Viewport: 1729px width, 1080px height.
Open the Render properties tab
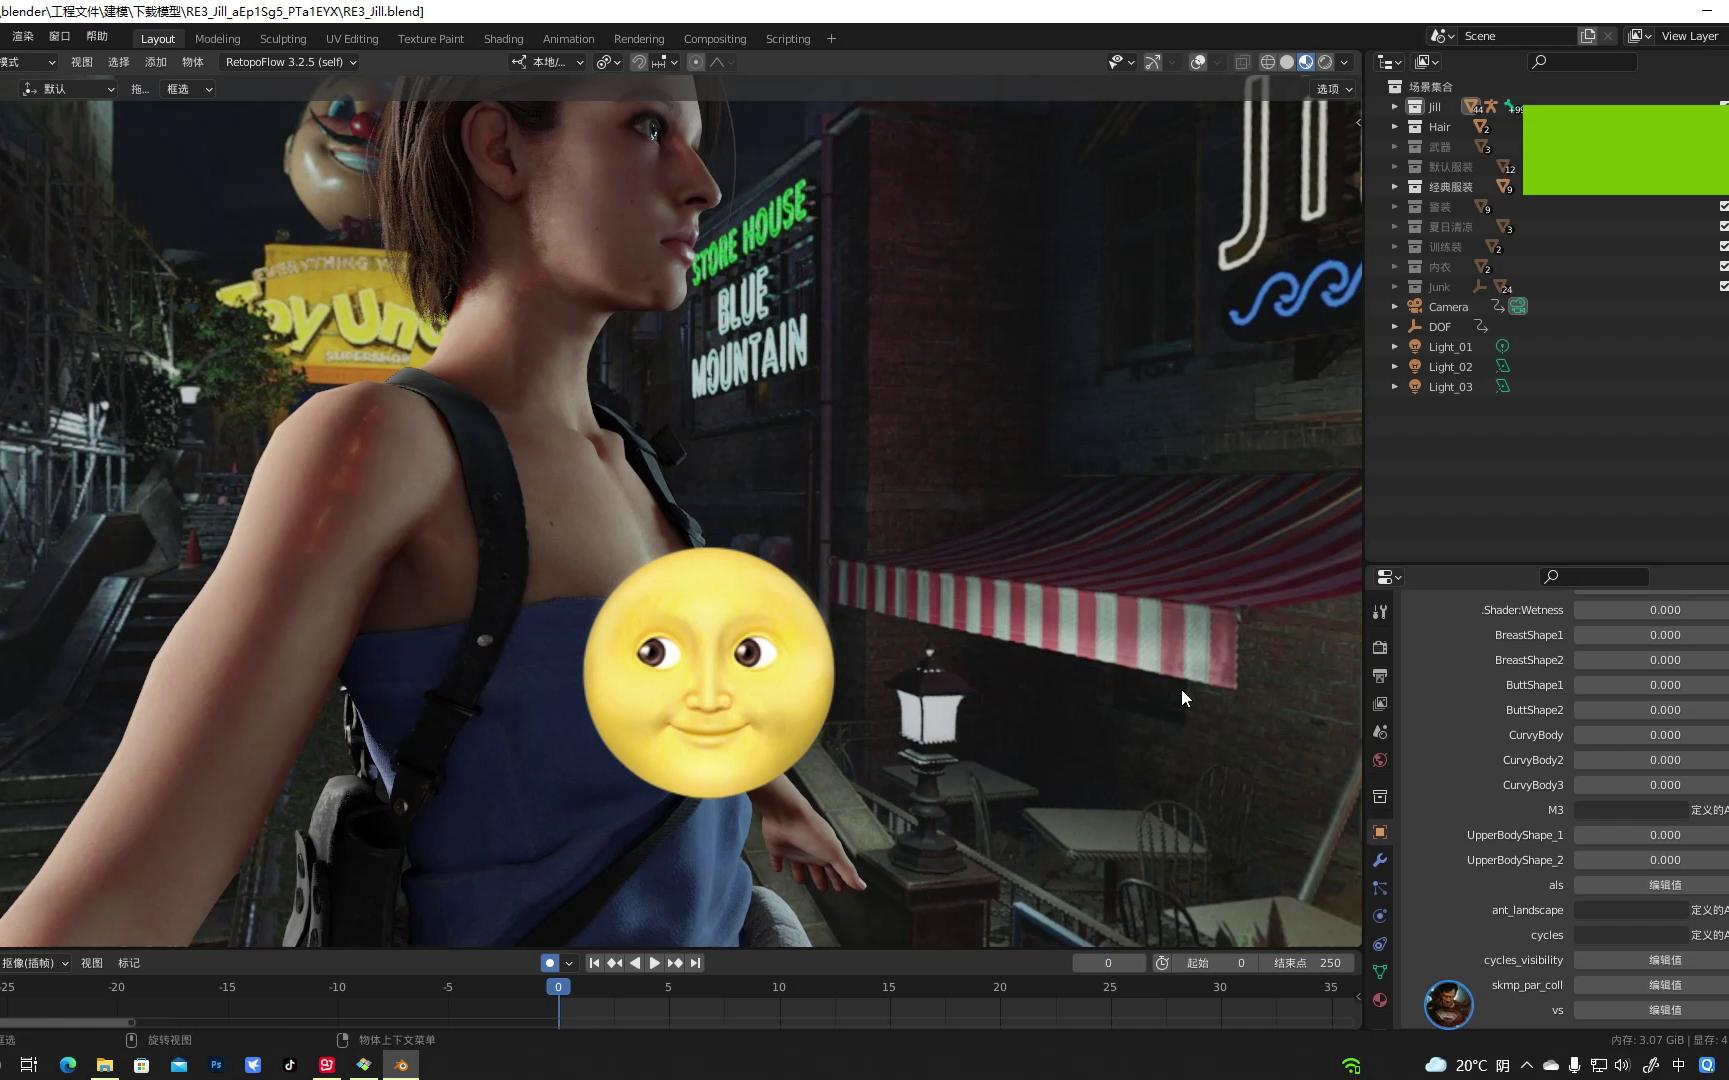tap(1380, 648)
